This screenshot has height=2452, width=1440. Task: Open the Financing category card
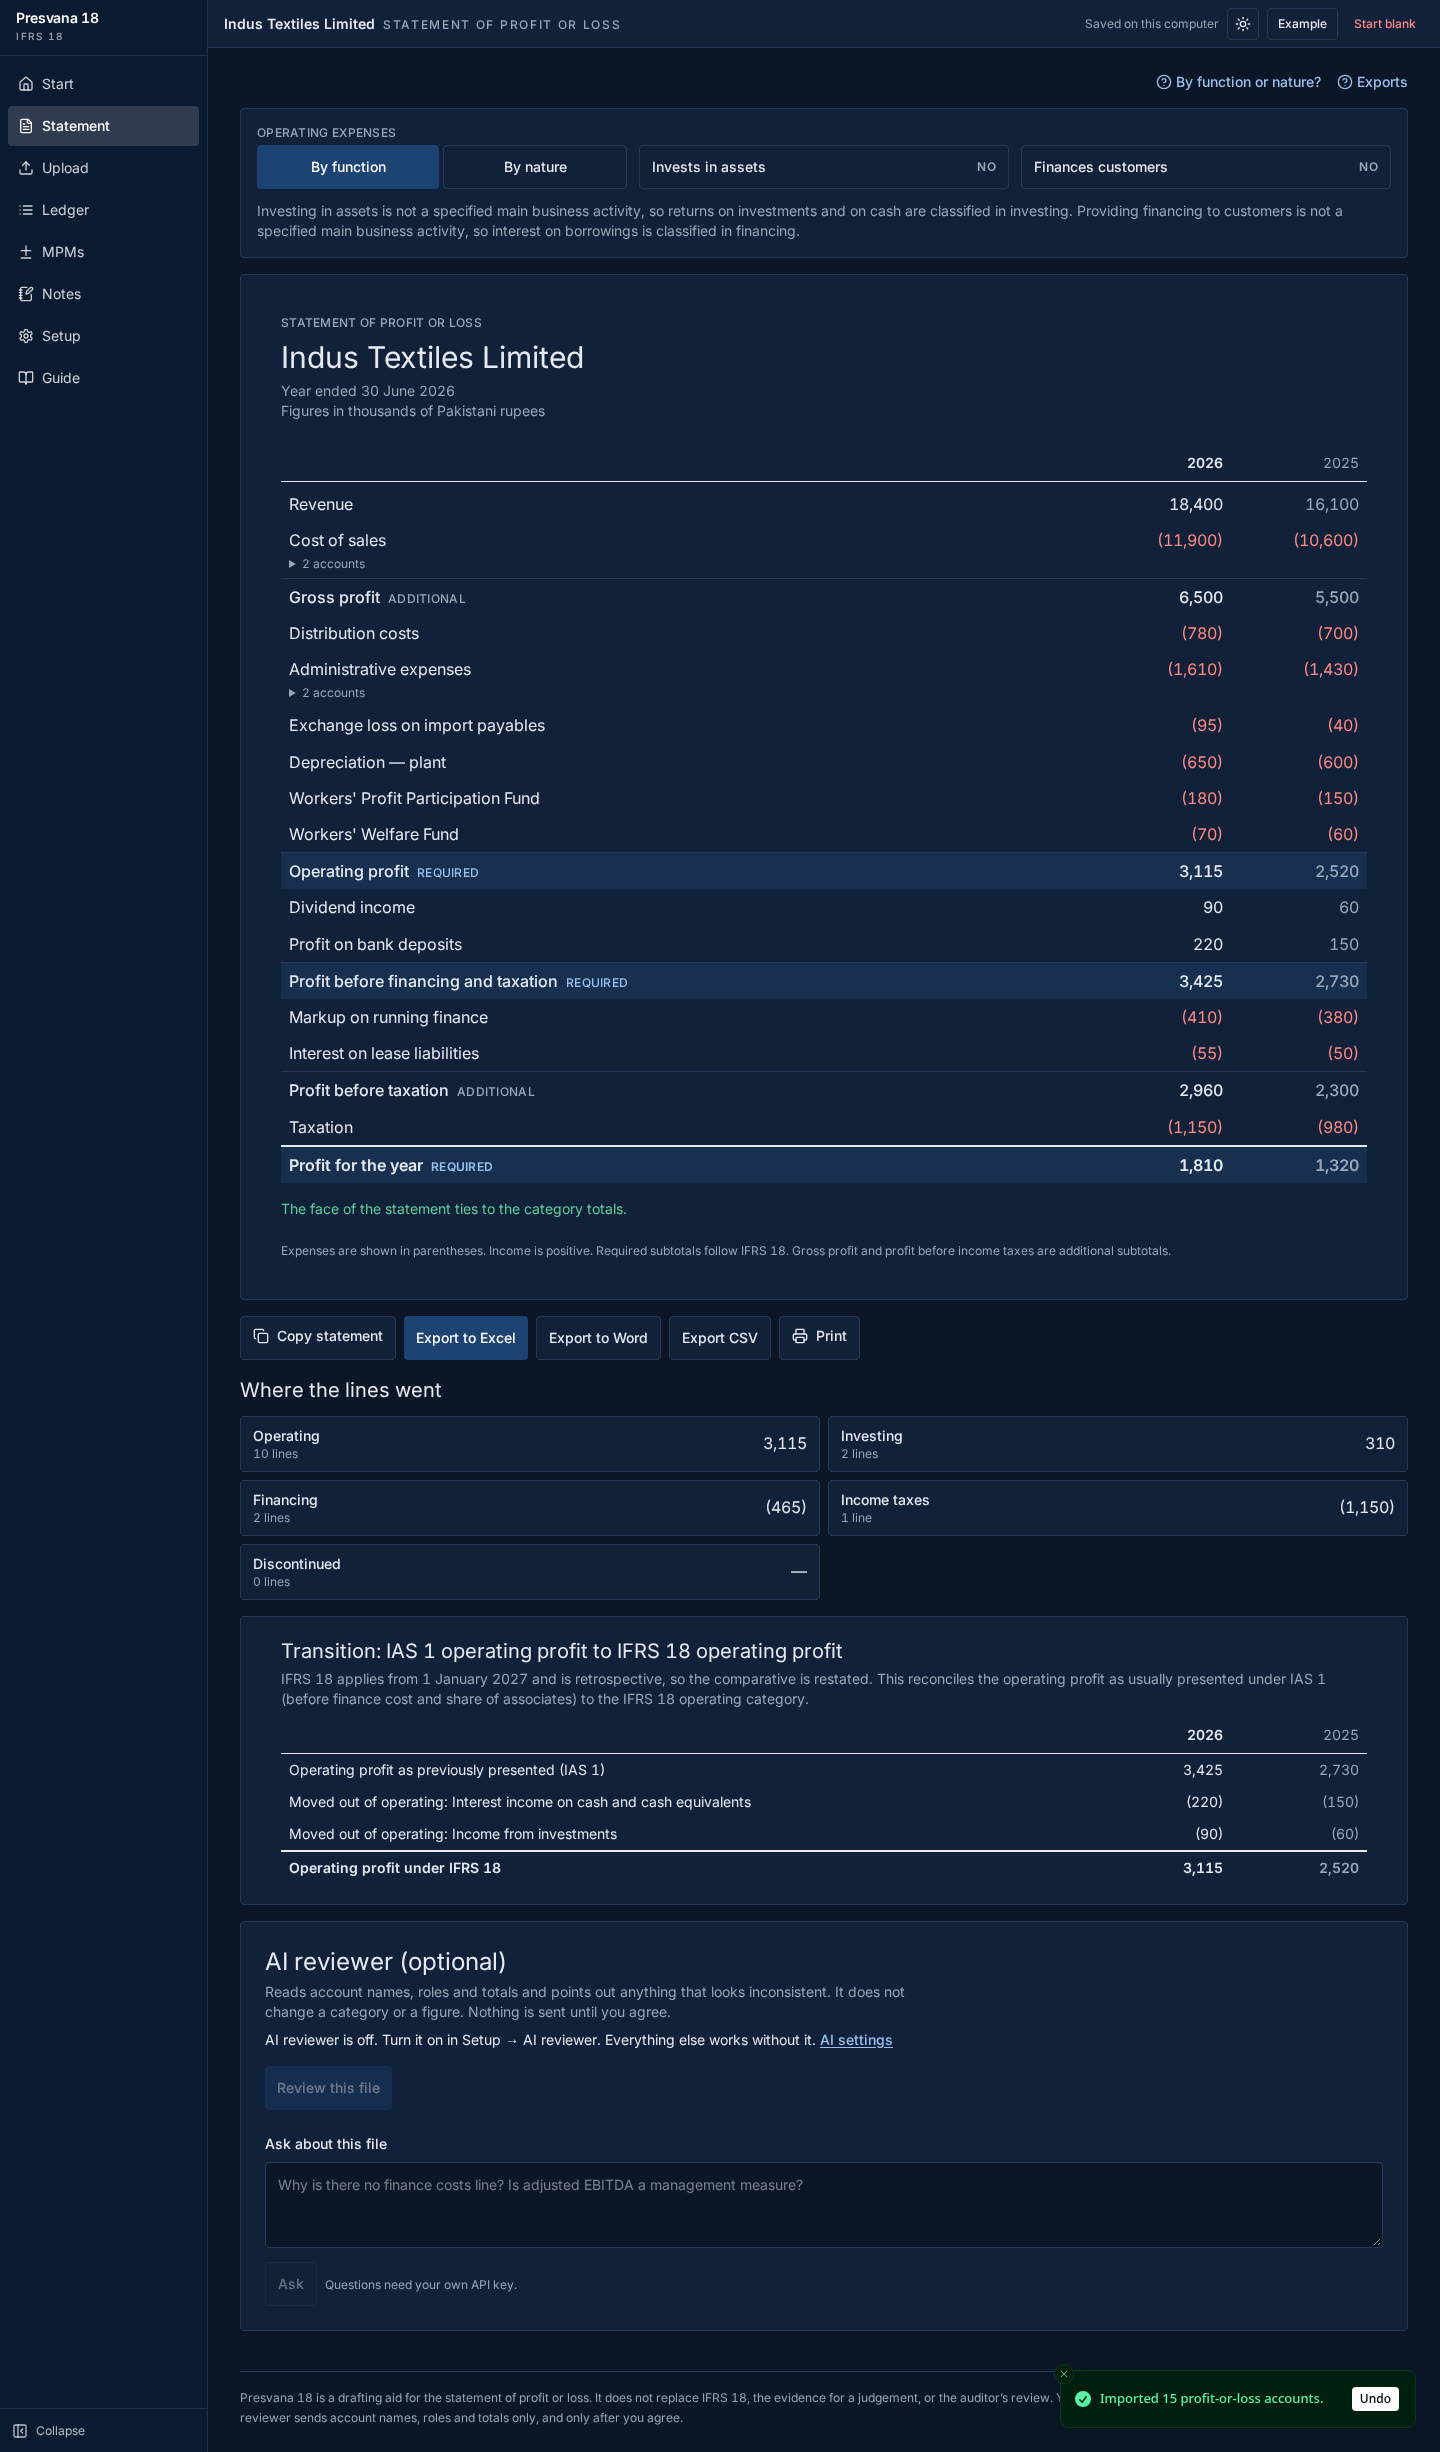pos(530,1508)
